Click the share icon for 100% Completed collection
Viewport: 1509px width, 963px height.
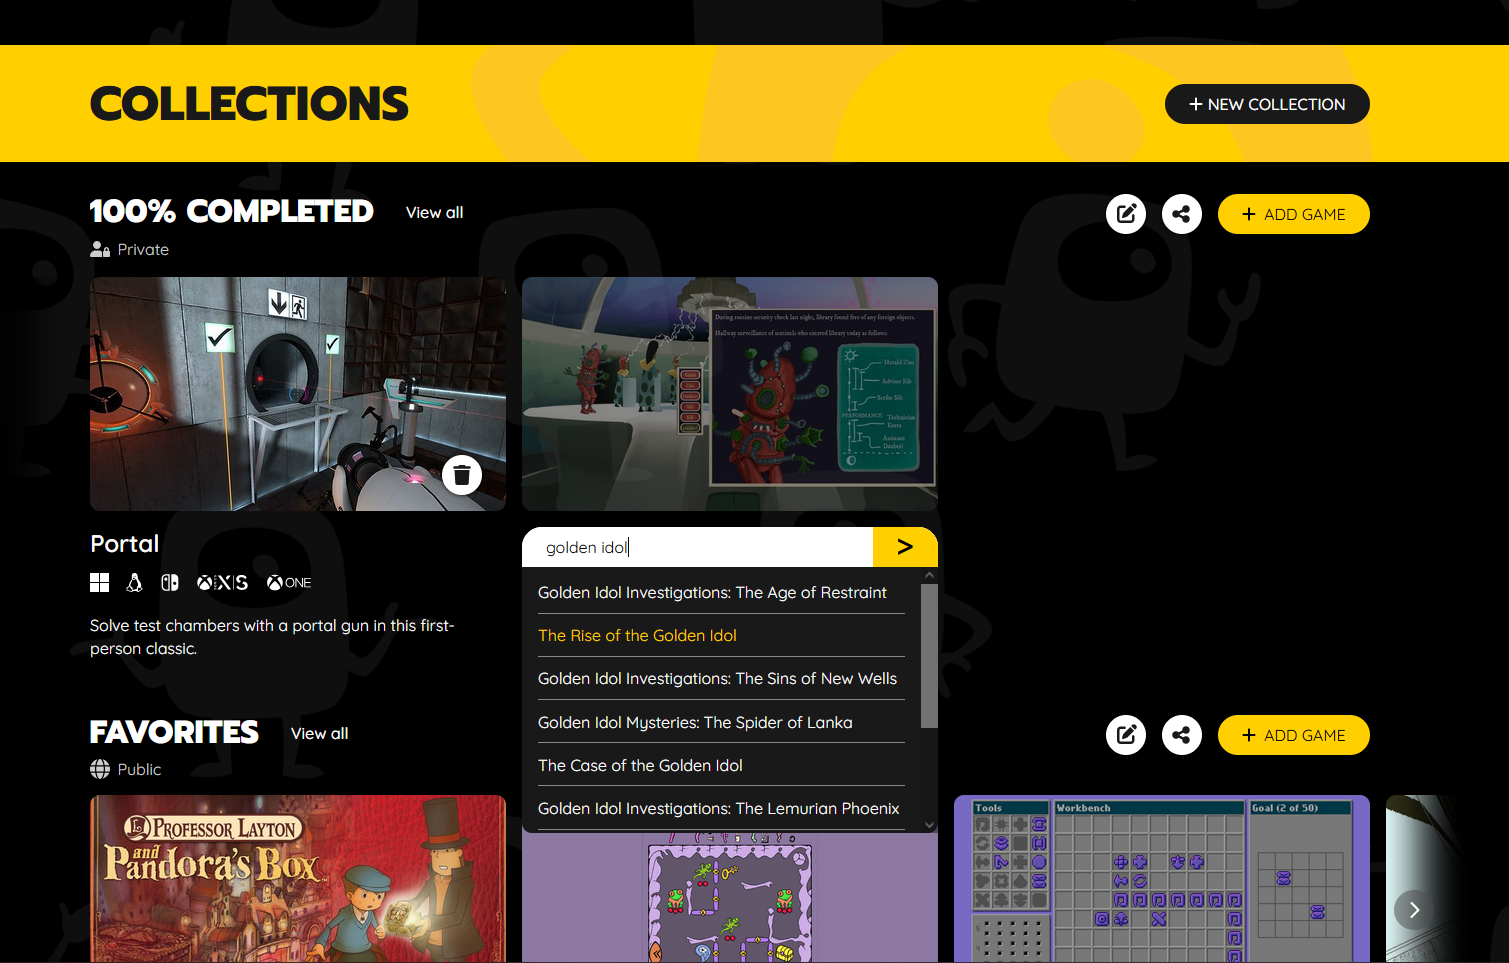click(1181, 214)
